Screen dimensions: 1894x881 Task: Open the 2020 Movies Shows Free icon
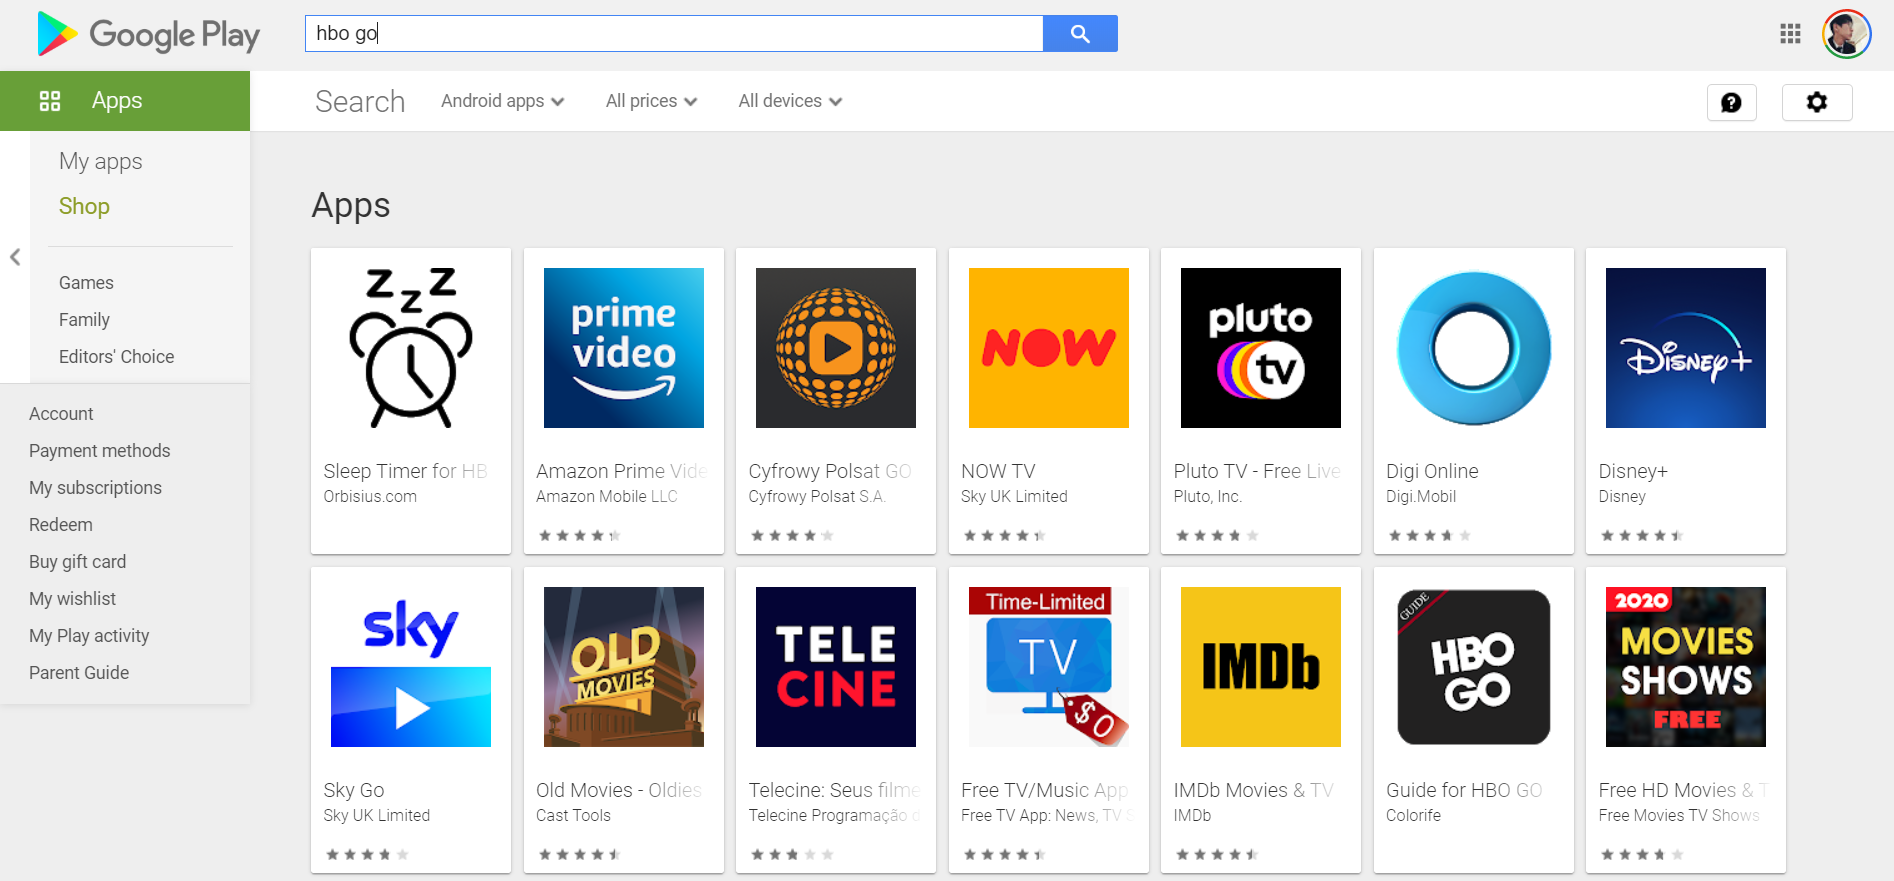[x=1686, y=667]
